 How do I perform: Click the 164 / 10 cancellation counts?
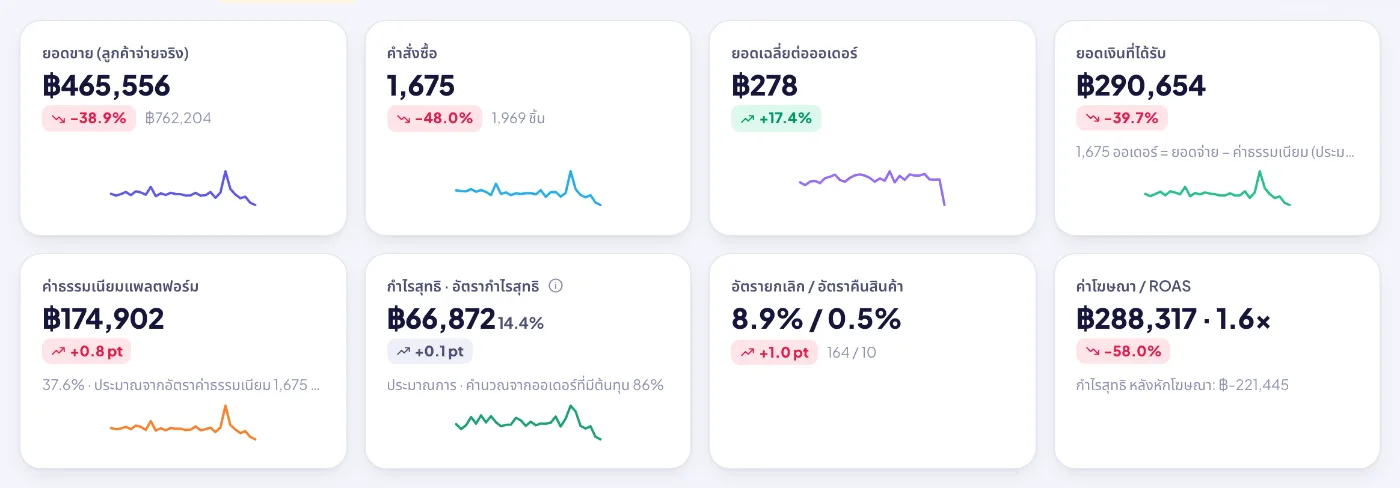click(852, 352)
